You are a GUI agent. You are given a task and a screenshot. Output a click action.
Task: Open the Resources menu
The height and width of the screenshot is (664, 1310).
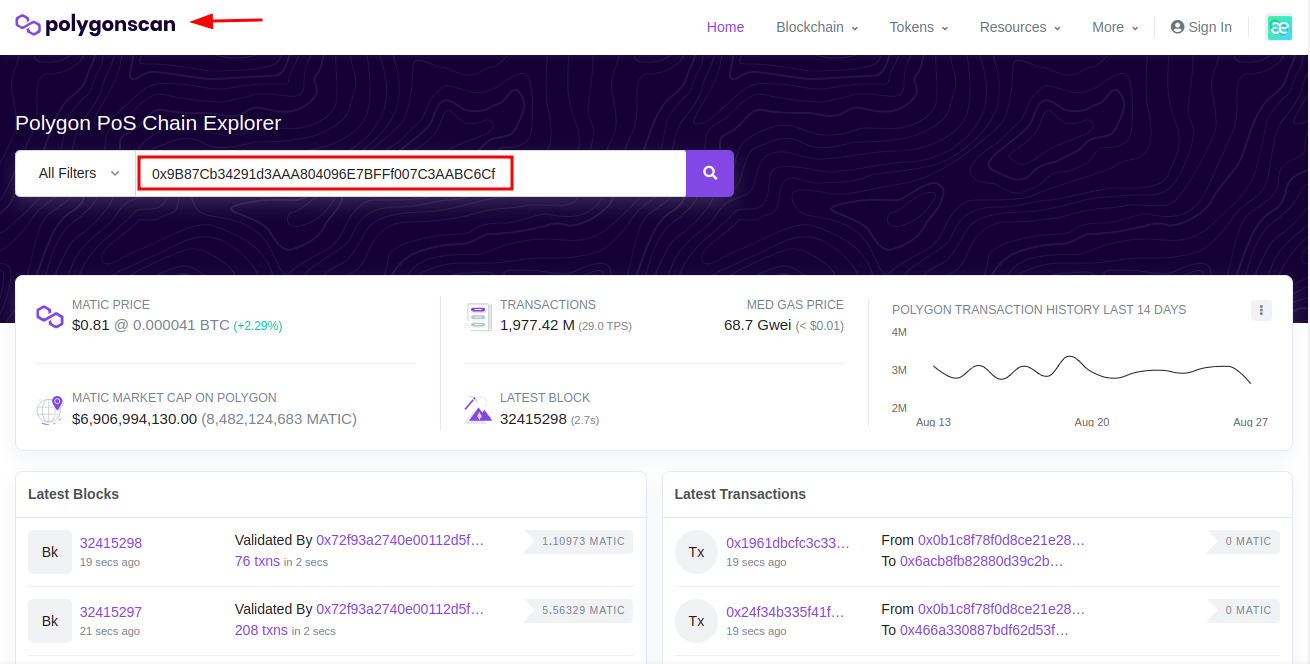[1020, 27]
